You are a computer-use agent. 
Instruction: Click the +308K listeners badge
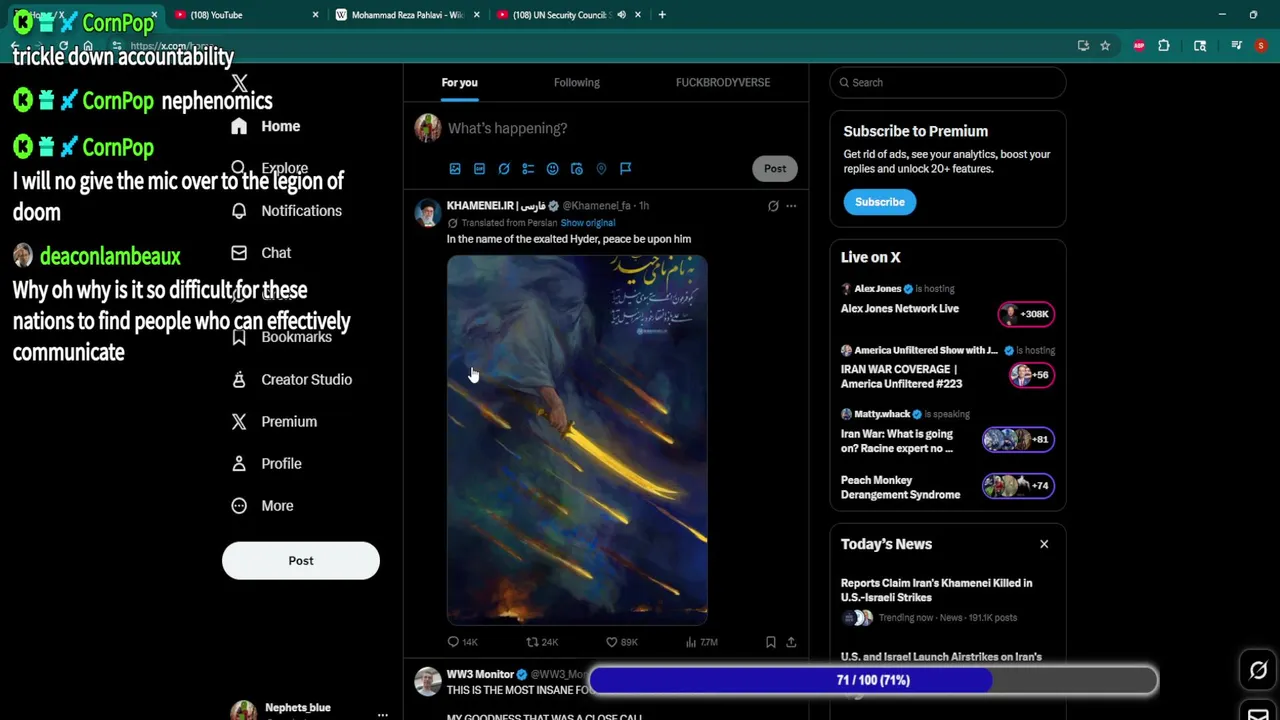[1026, 314]
